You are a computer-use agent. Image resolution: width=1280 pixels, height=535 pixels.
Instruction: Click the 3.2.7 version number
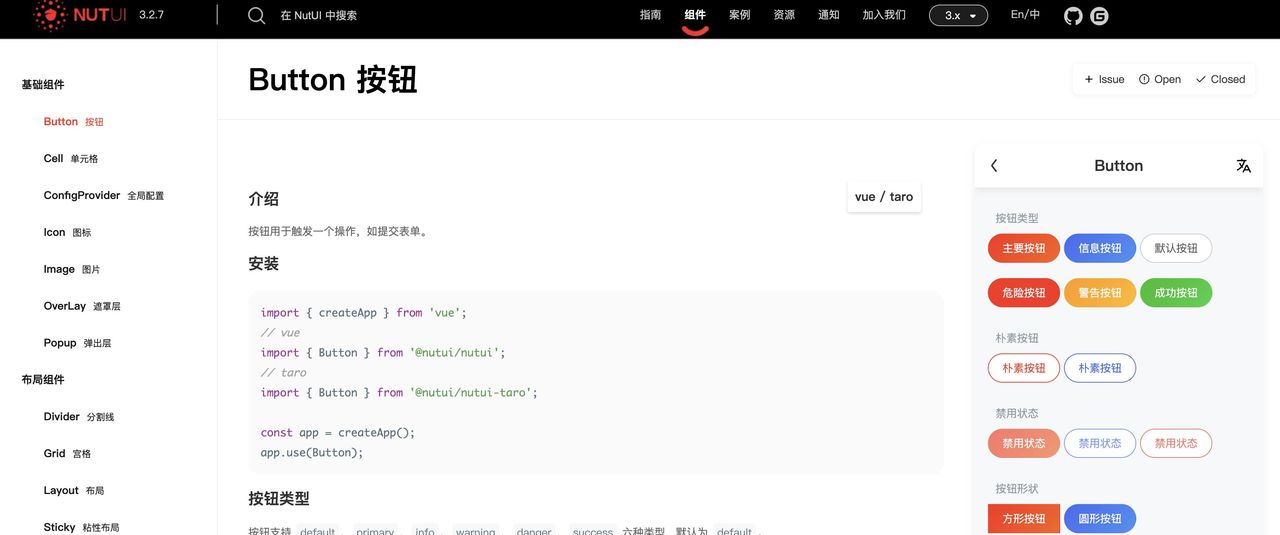(152, 15)
